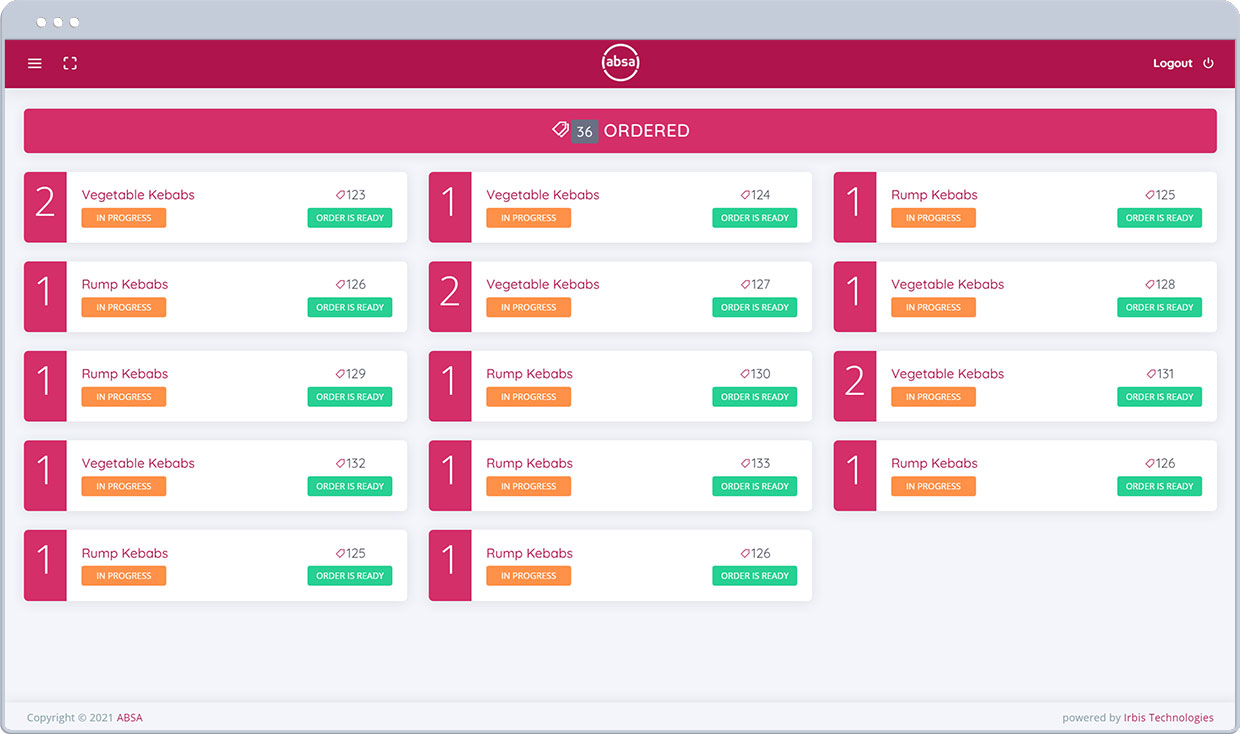
Task: Set order 123 to In Progress
Action: pos(124,218)
